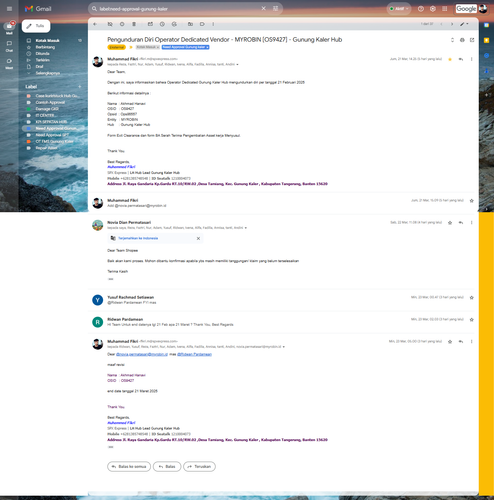Star Ridwan Pardamean's message
This screenshot has width=494, height=500.
(471, 320)
